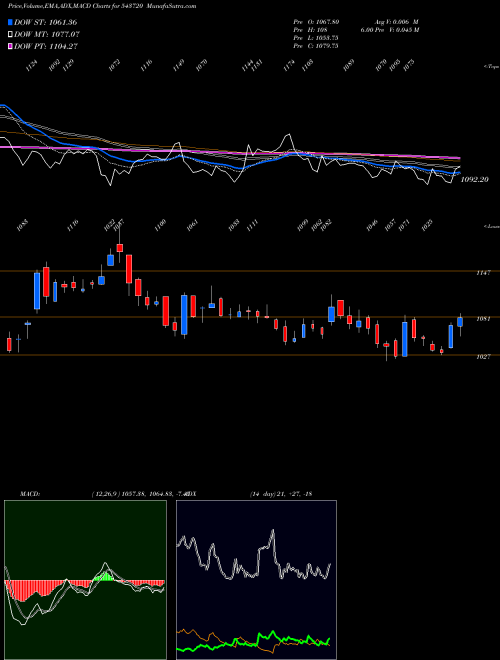Select the DOW ST: 1061.36 label
Image resolution: width=500 pixels, height=660 pixels.
tap(45, 22)
